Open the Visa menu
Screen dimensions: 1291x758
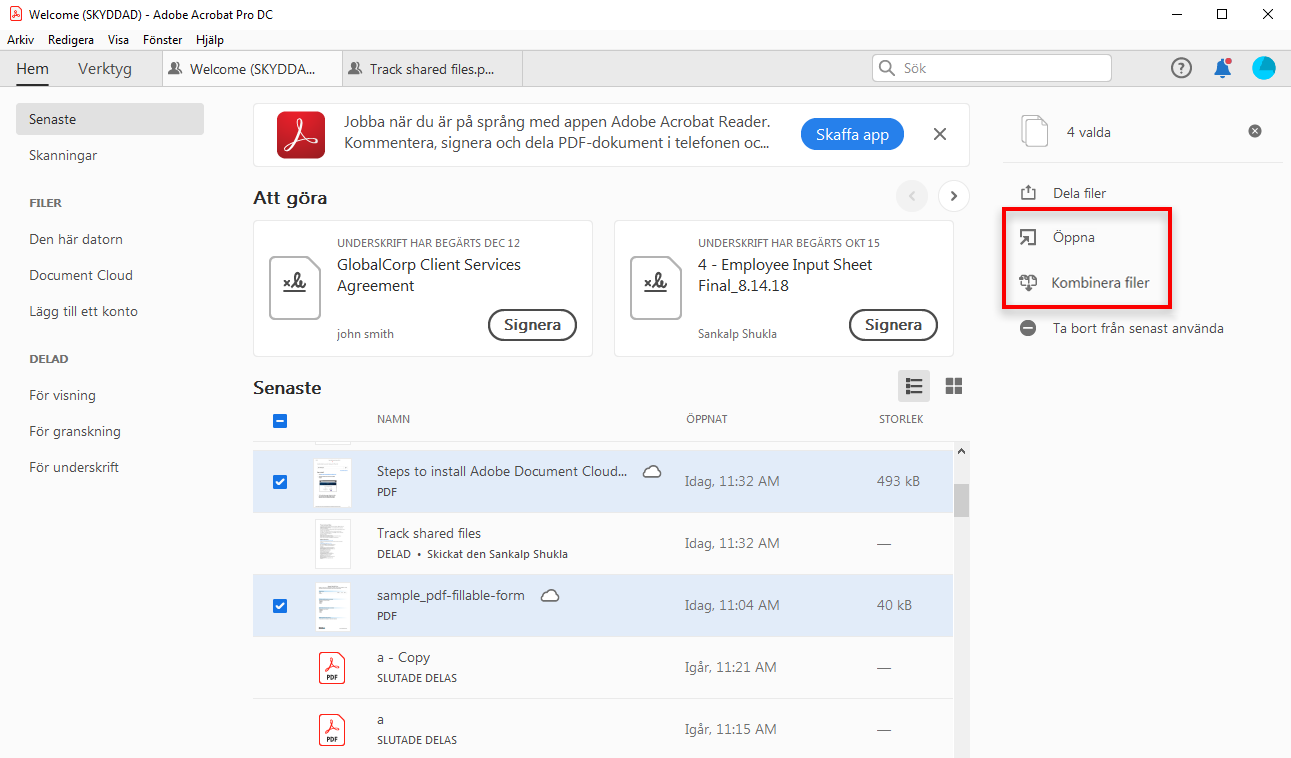pyautogui.click(x=118, y=40)
